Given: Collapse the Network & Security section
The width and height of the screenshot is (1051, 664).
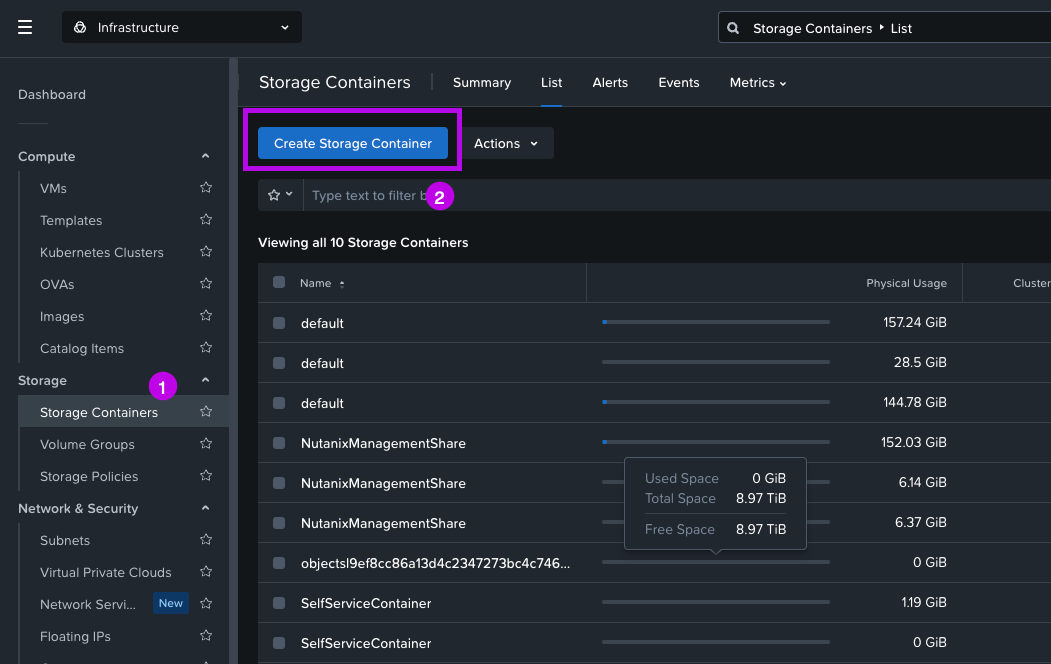Looking at the screenshot, I should click(x=205, y=508).
